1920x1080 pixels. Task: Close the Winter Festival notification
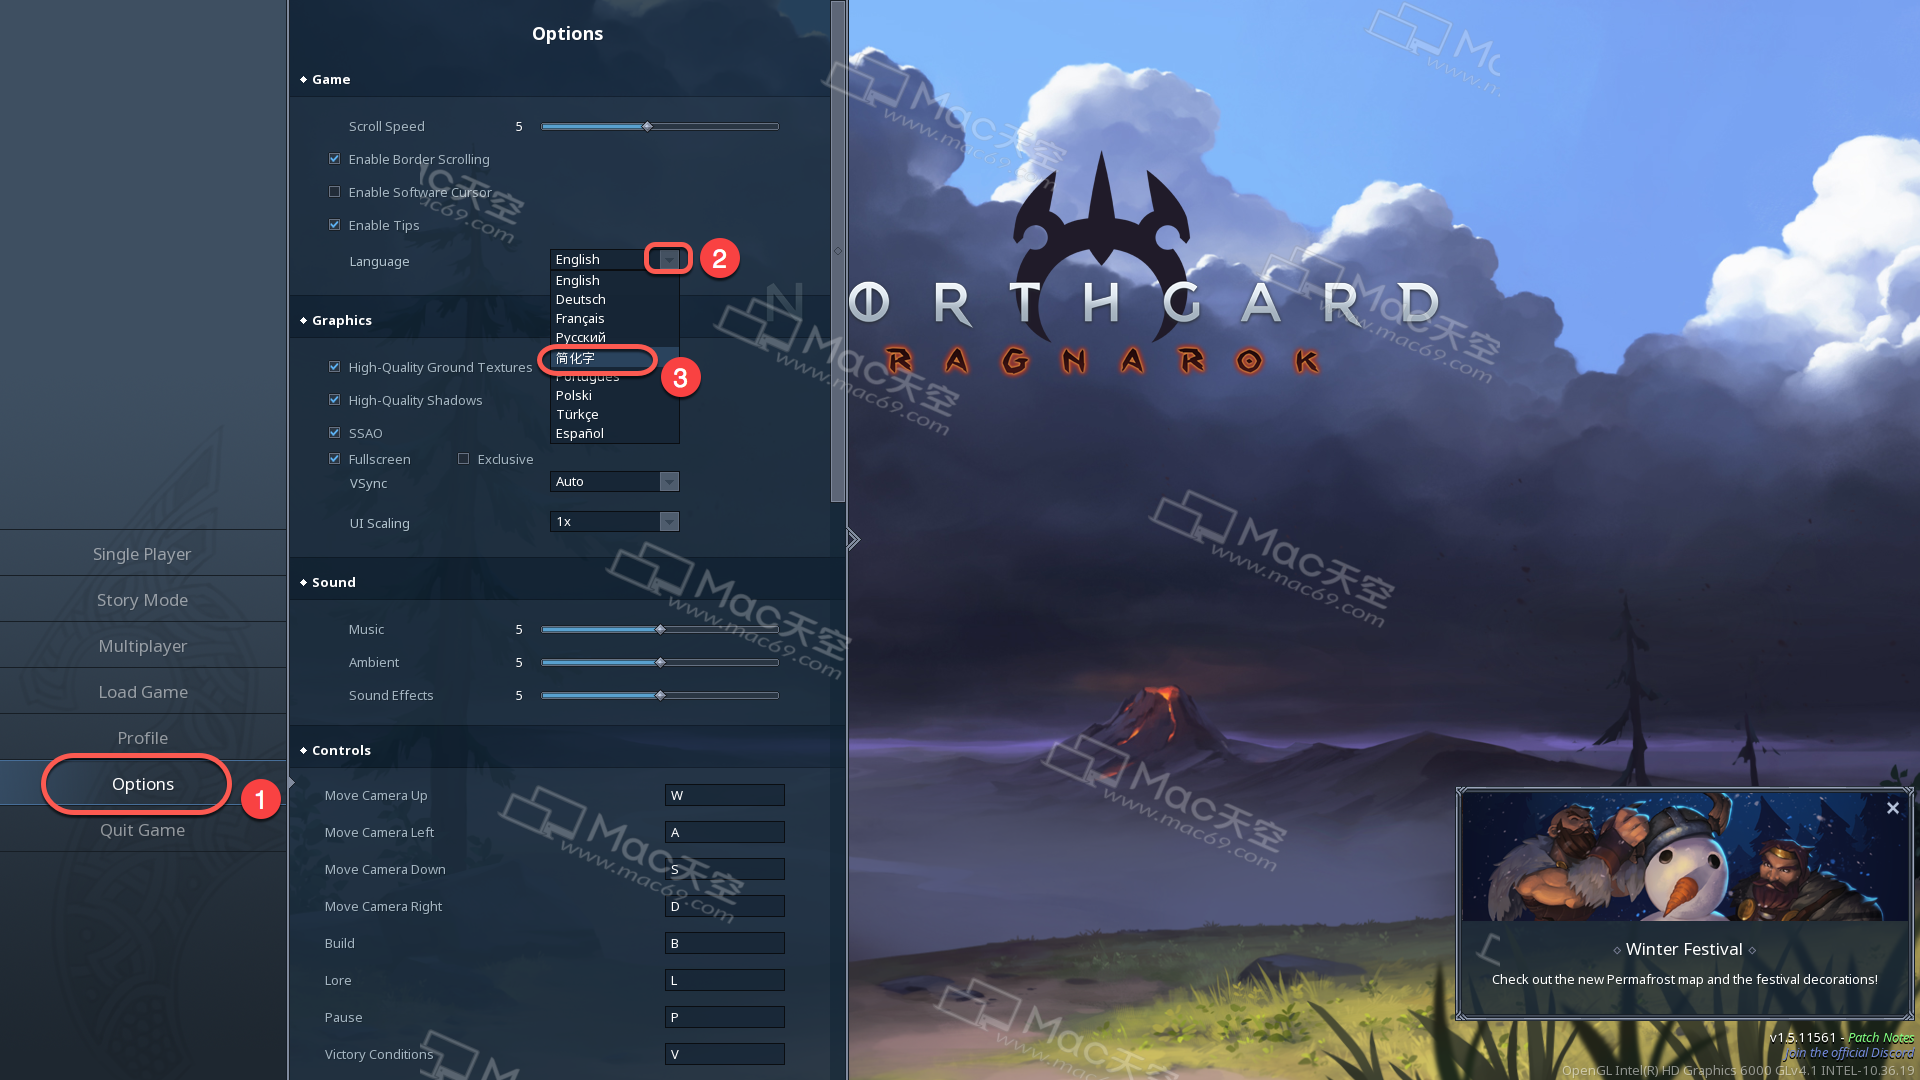coord(1894,806)
